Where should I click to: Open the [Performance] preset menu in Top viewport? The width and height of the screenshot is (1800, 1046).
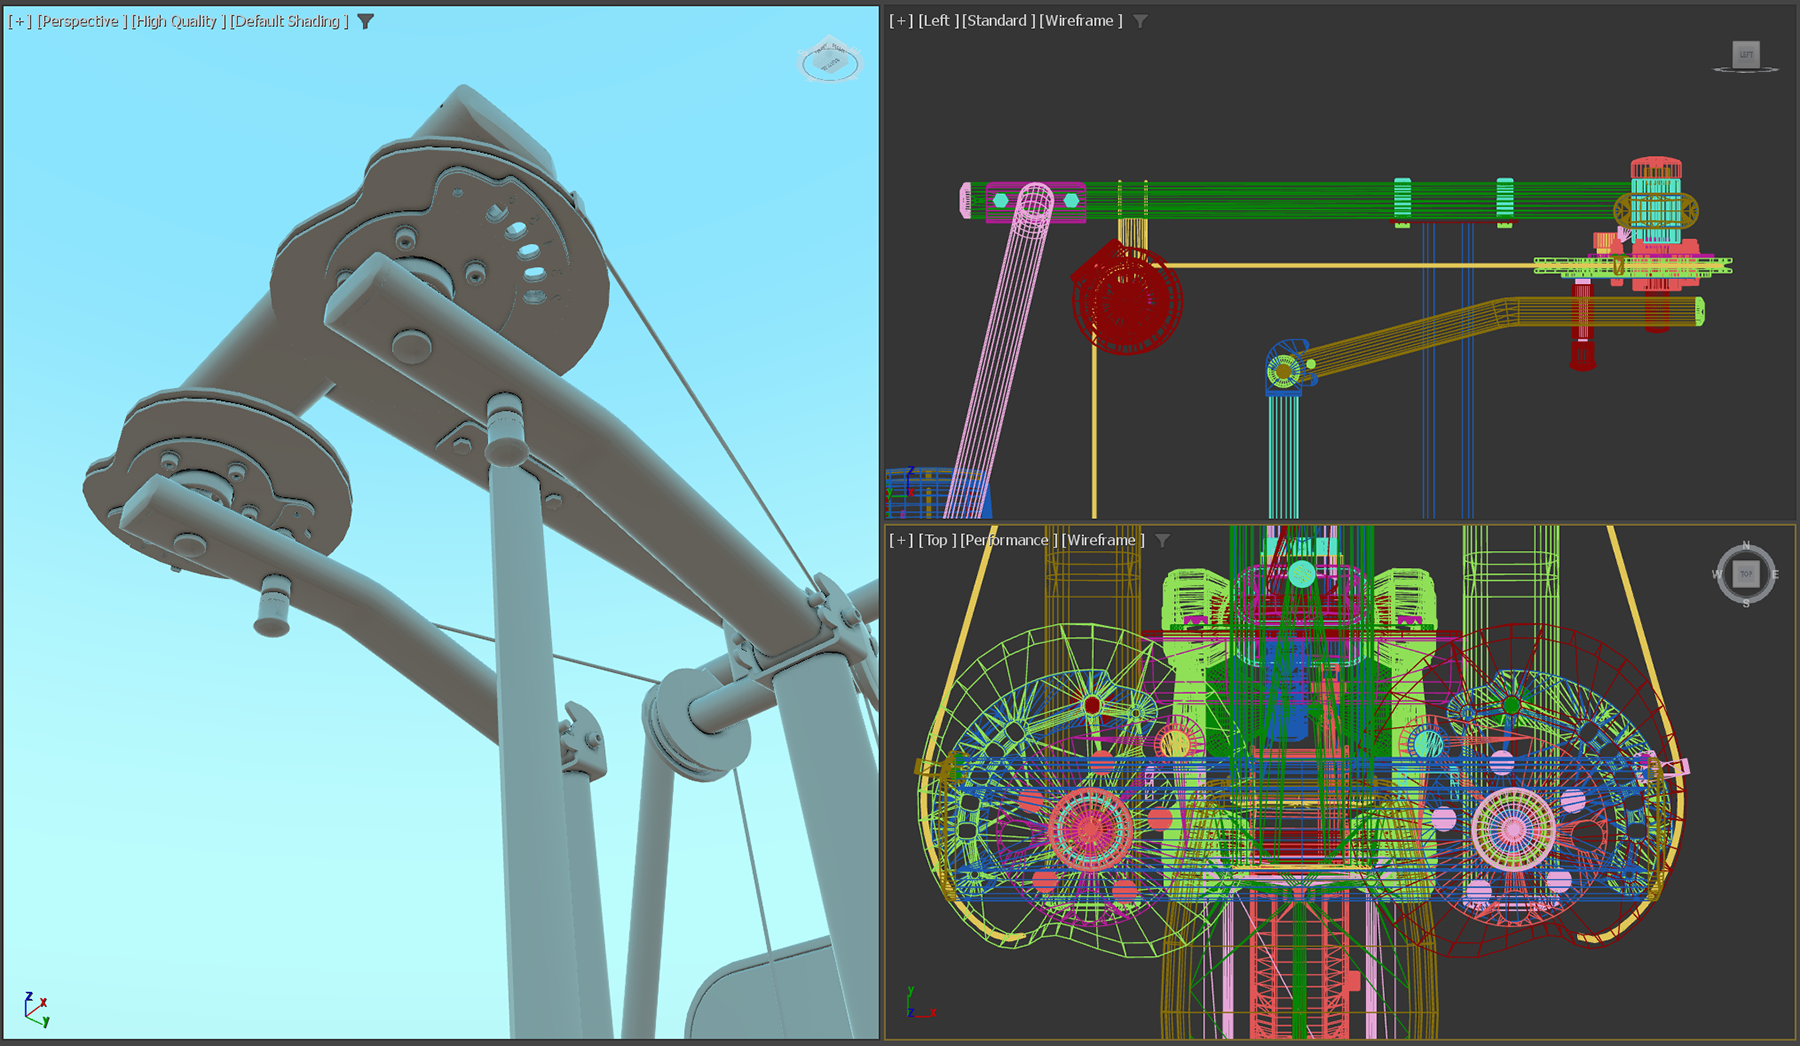click(1008, 540)
